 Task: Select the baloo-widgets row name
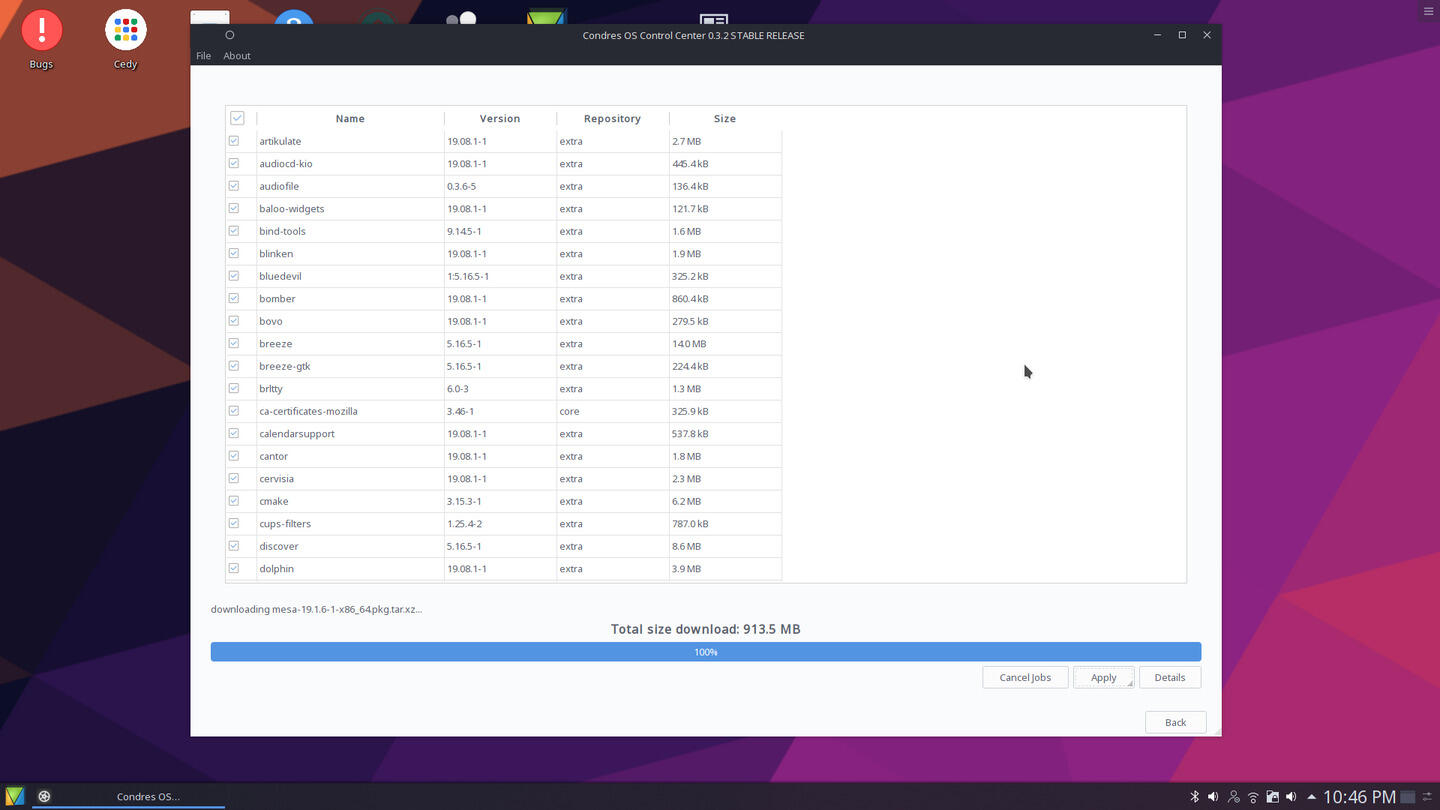(292, 209)
